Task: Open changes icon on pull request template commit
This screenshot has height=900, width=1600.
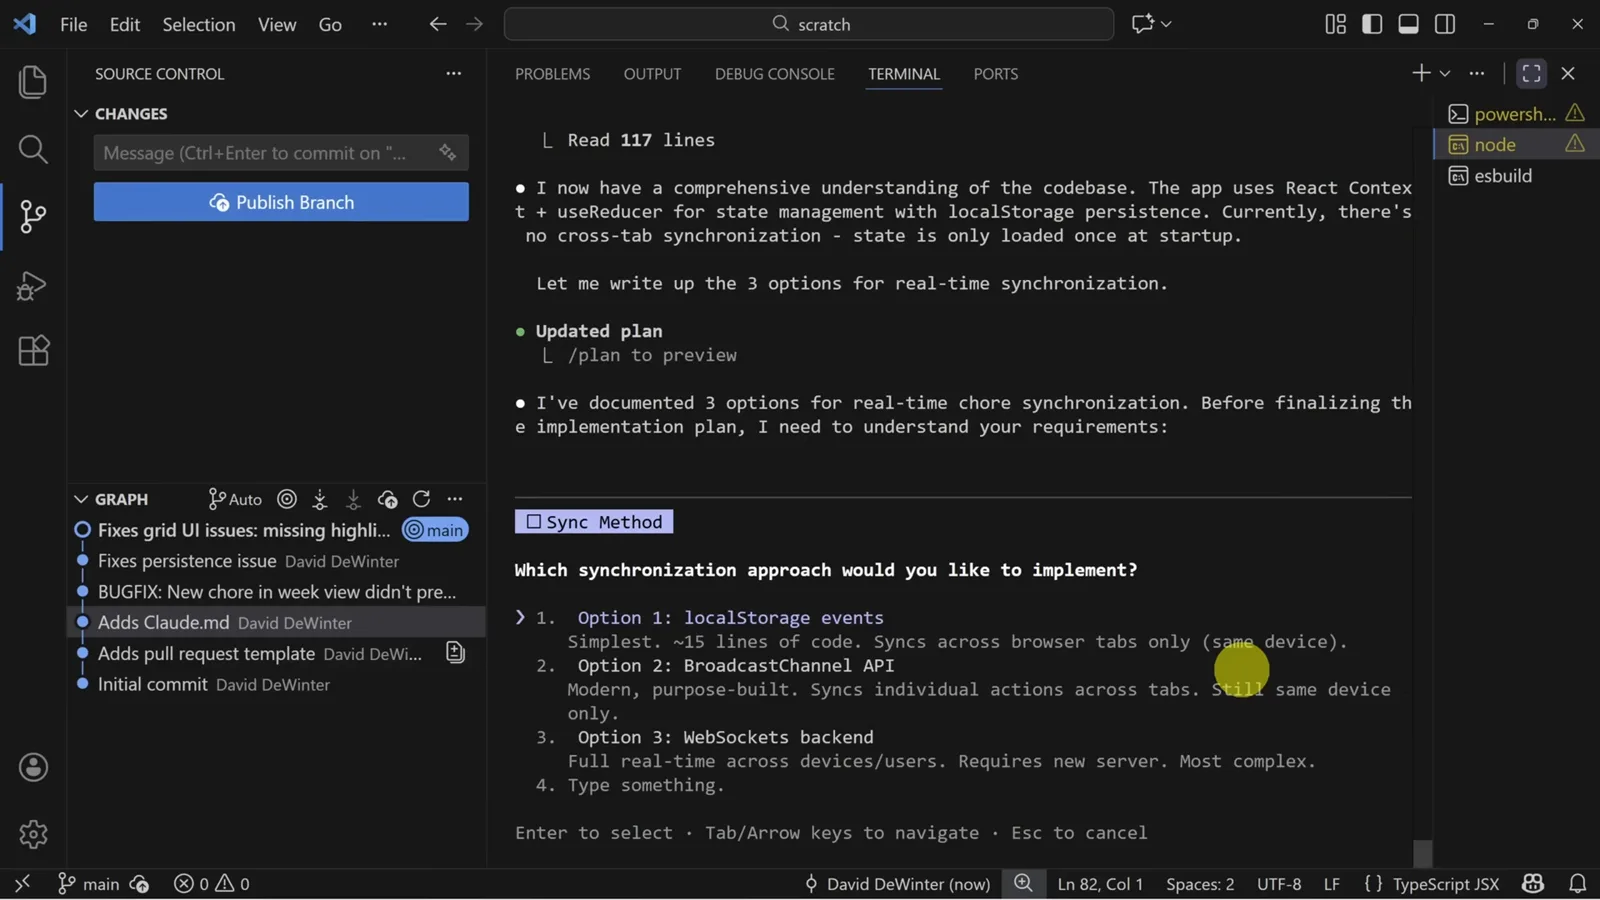Action: tap(455, 653)
